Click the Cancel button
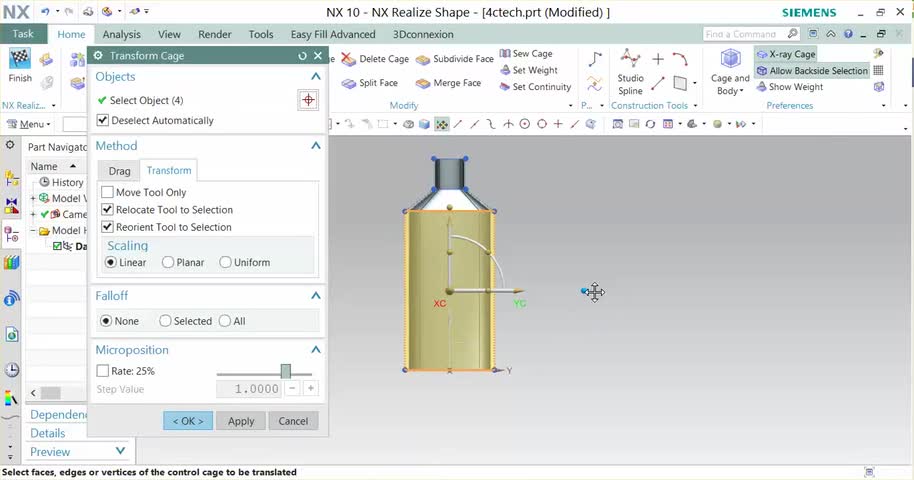The height and width of the screenshot is (480, 914). pyautogui.click(x=293, y=421)
